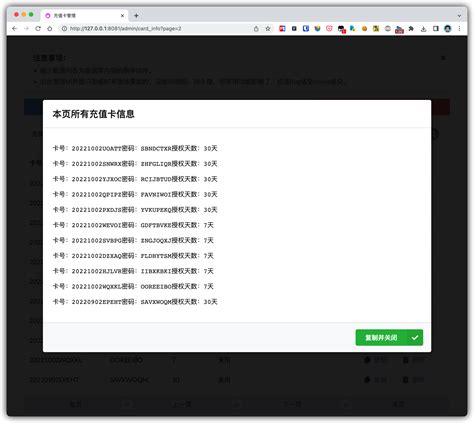Viewport: 474px width, 423px height.
Task: Click the share page icon
Action: tap(256, 29)
